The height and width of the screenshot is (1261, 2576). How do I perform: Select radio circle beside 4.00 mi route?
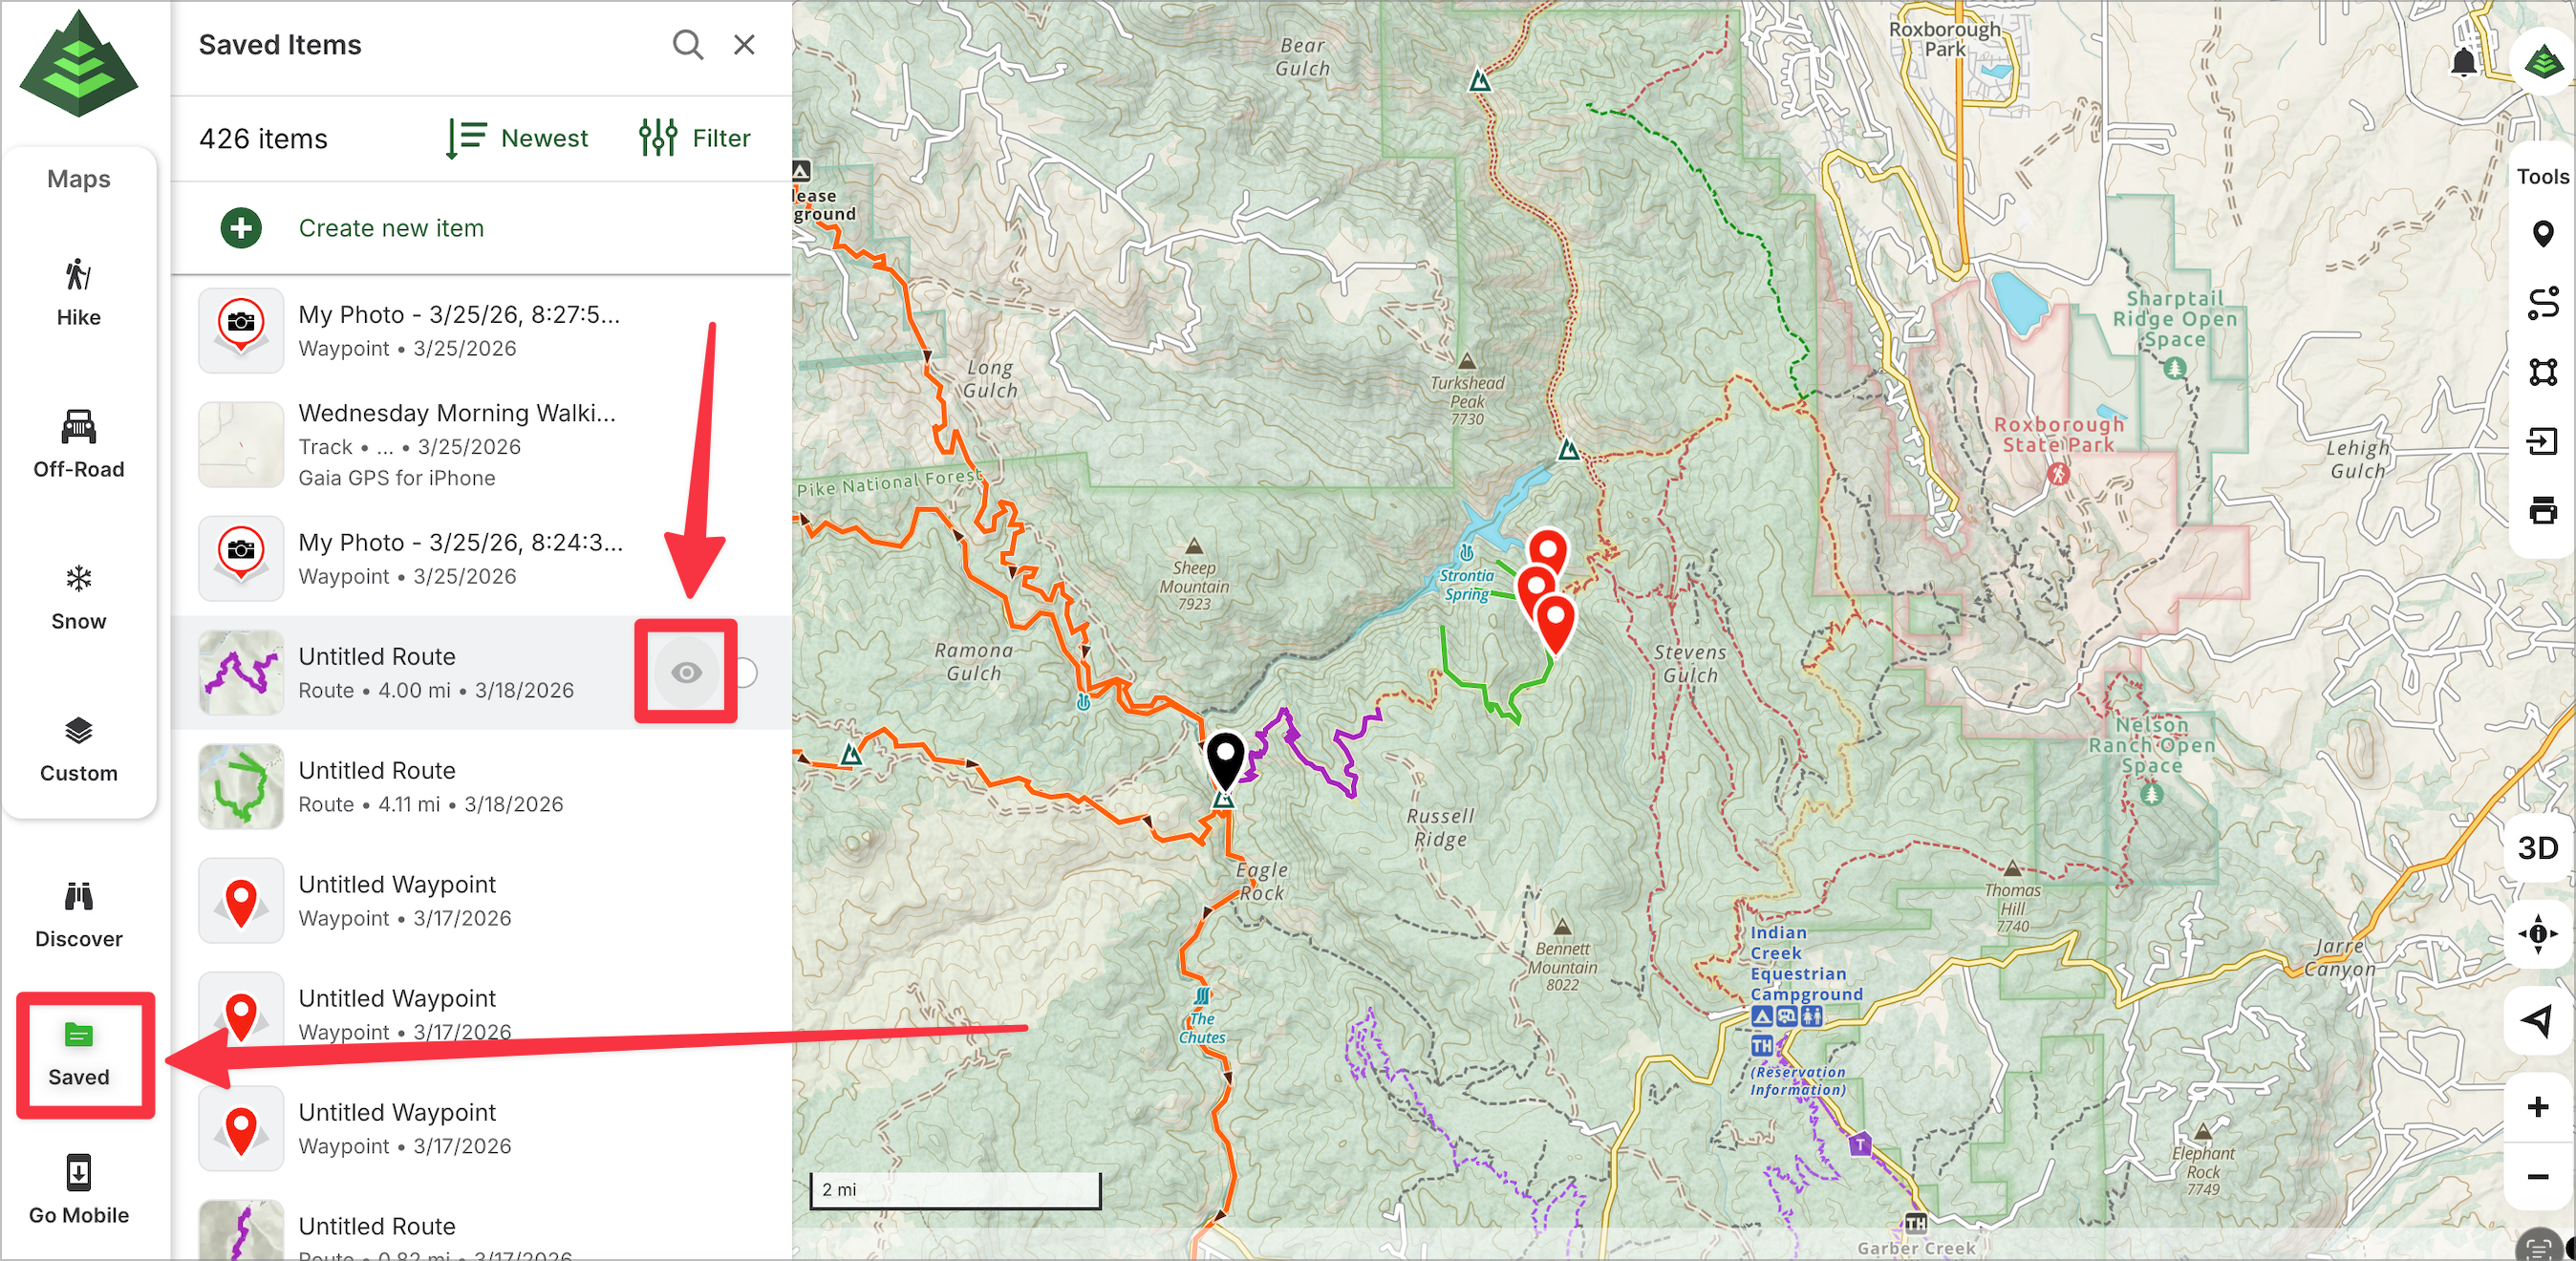[747, 672]
